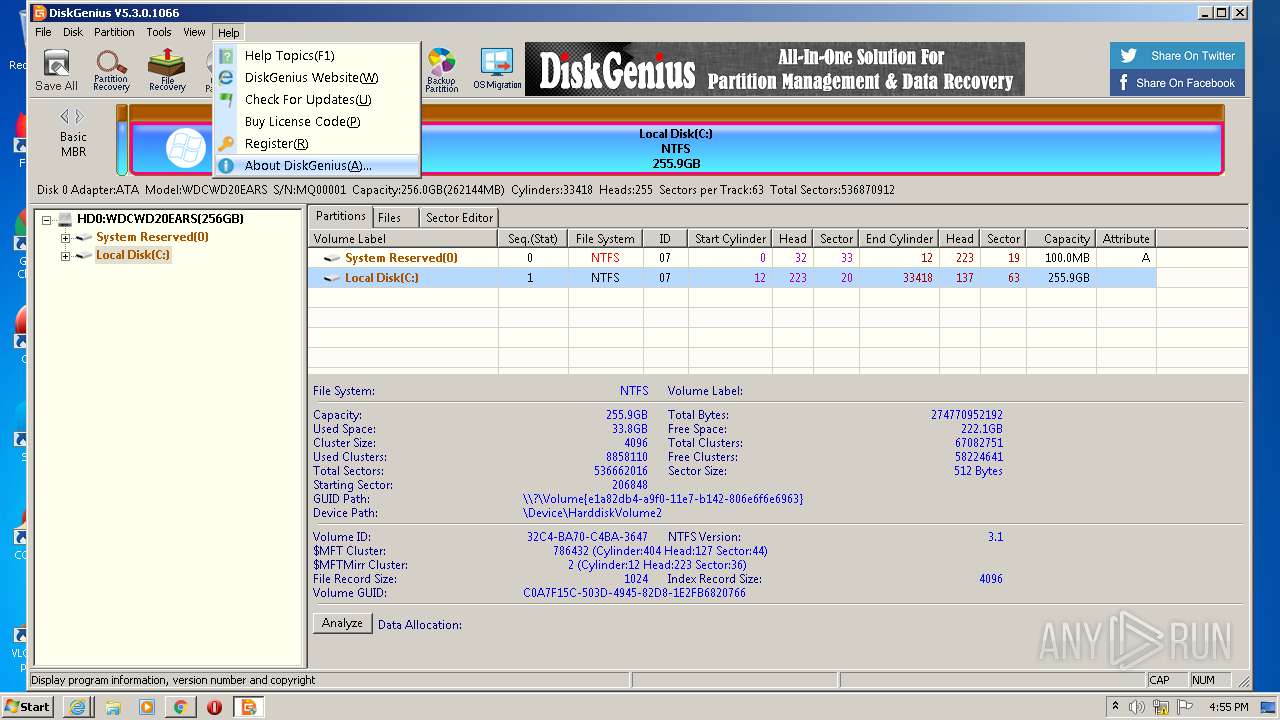Select Buy License Code entry

pos(317,122)
